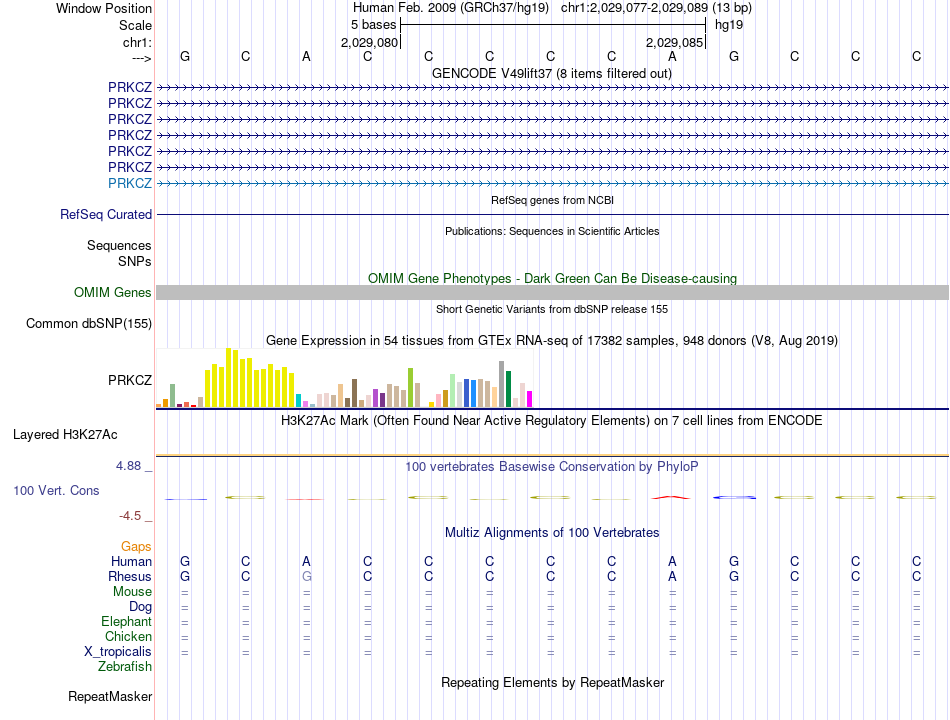This screenshot has width=950, height=720.
Task: Click the 2,029,080 coordinate tick label
Action: point(370,42)
